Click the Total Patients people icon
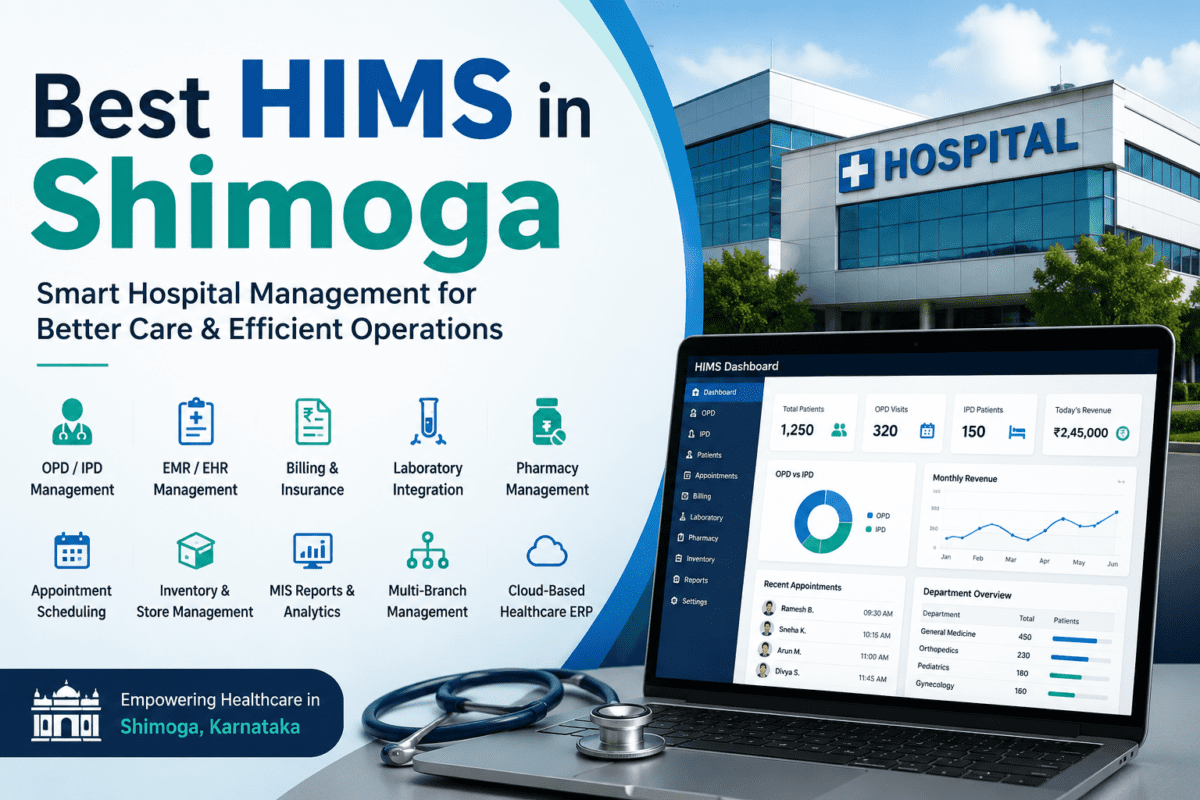 839,430
